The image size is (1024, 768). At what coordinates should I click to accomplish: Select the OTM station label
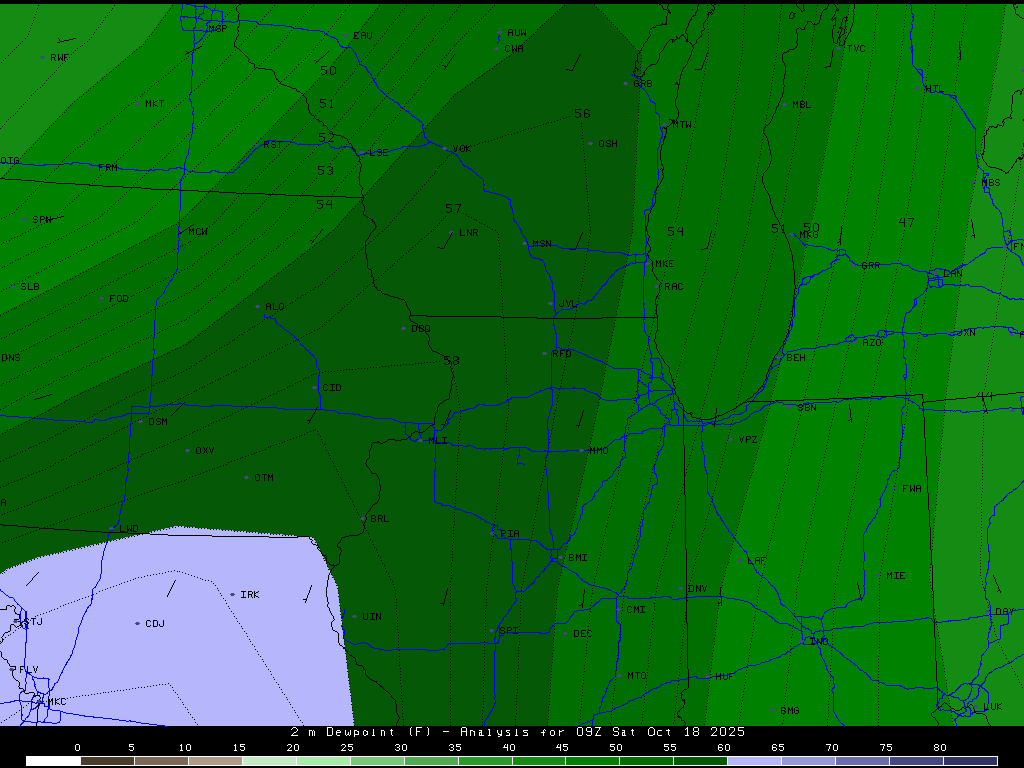[263, 478]
